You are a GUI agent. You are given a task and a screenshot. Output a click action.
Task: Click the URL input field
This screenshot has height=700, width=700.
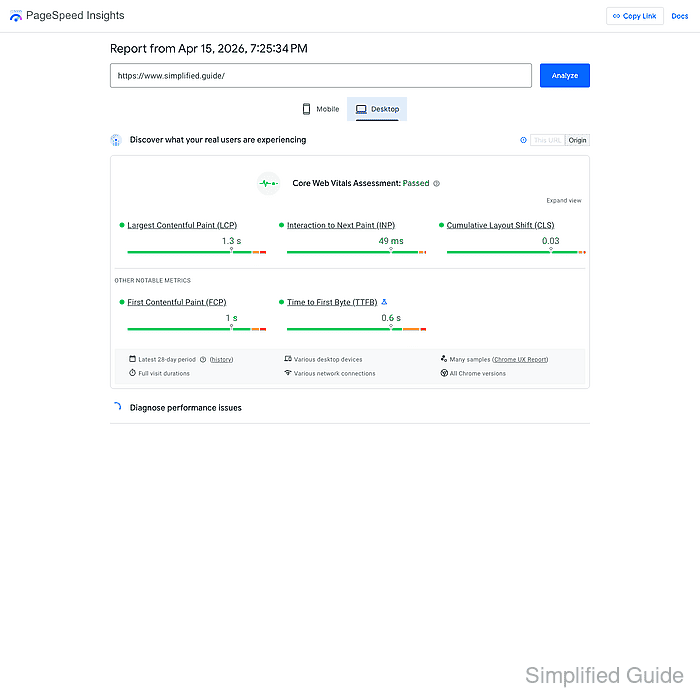[320, 76]
